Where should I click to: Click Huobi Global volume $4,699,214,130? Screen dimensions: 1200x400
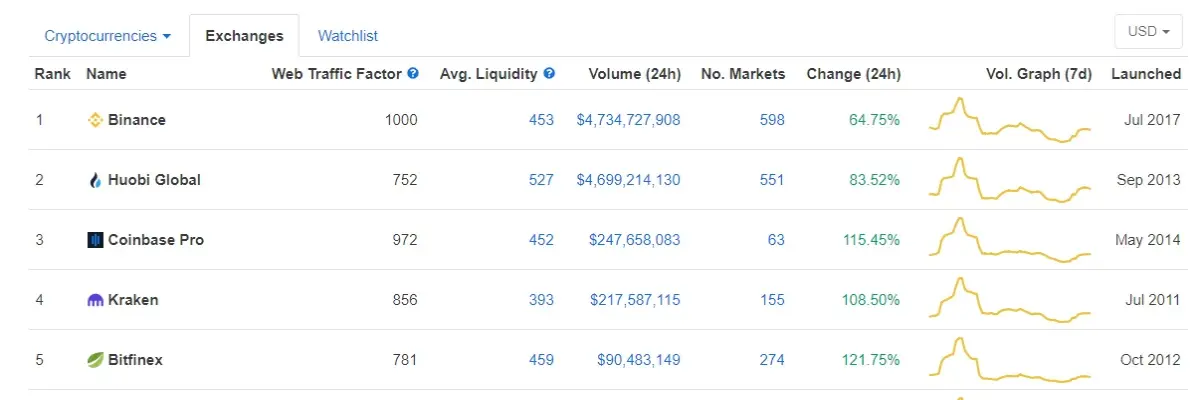[628, 180]
